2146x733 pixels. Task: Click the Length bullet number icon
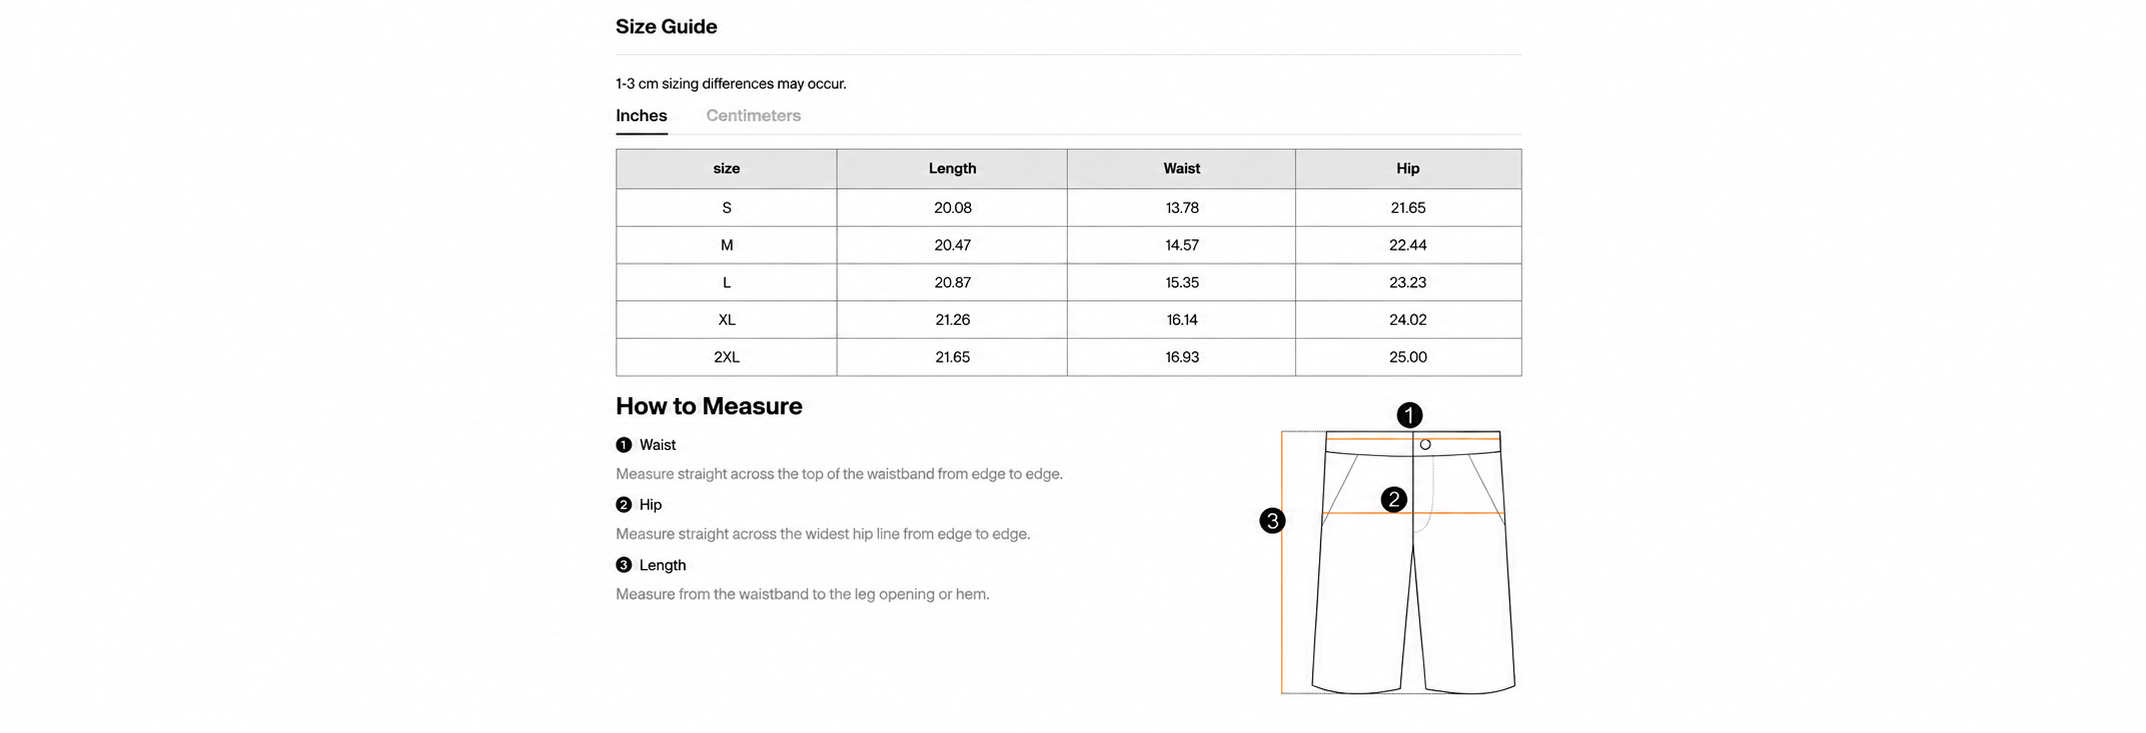click(624, 565)
